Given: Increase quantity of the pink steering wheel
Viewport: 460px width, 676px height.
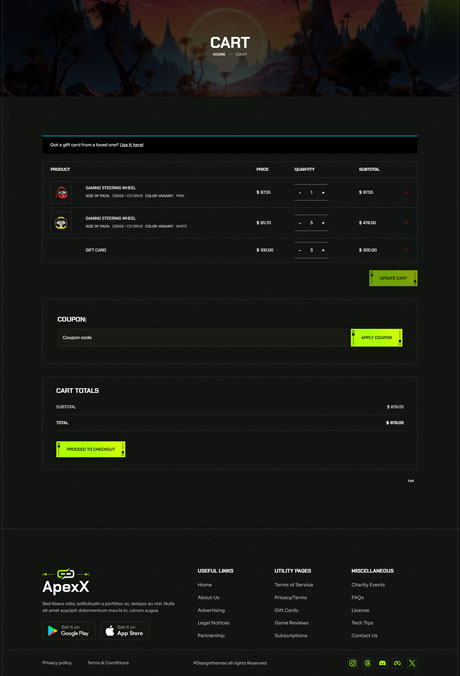Looking at the screenshot, I should click(323, 193).
